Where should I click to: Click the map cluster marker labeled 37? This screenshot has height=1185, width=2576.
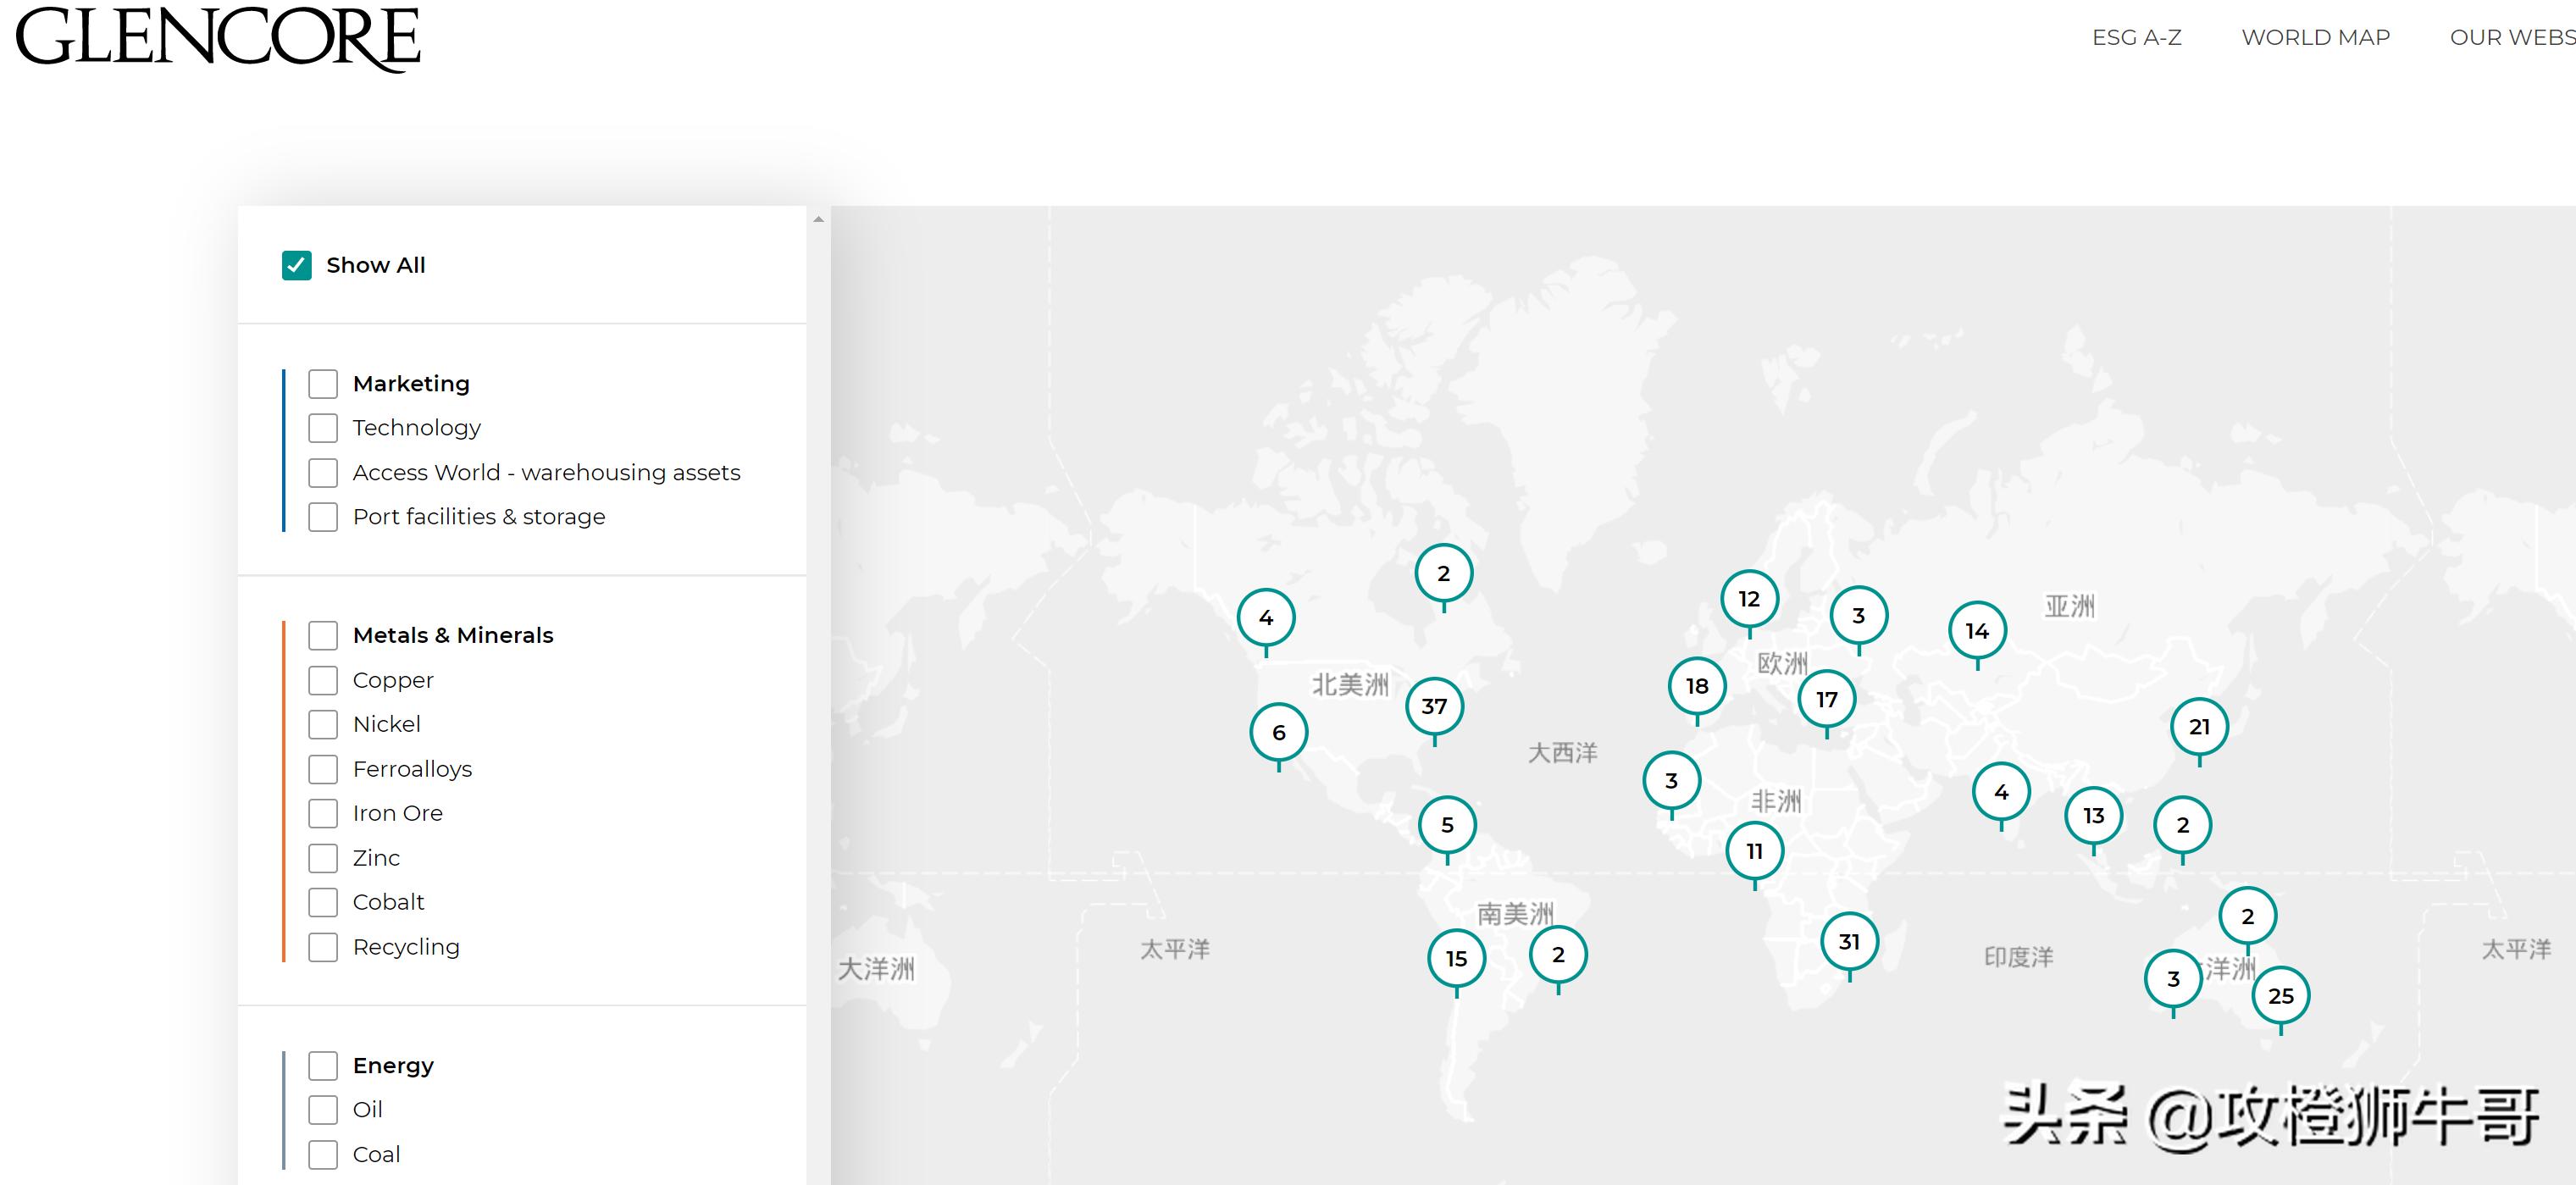(x=1434, y=706)
